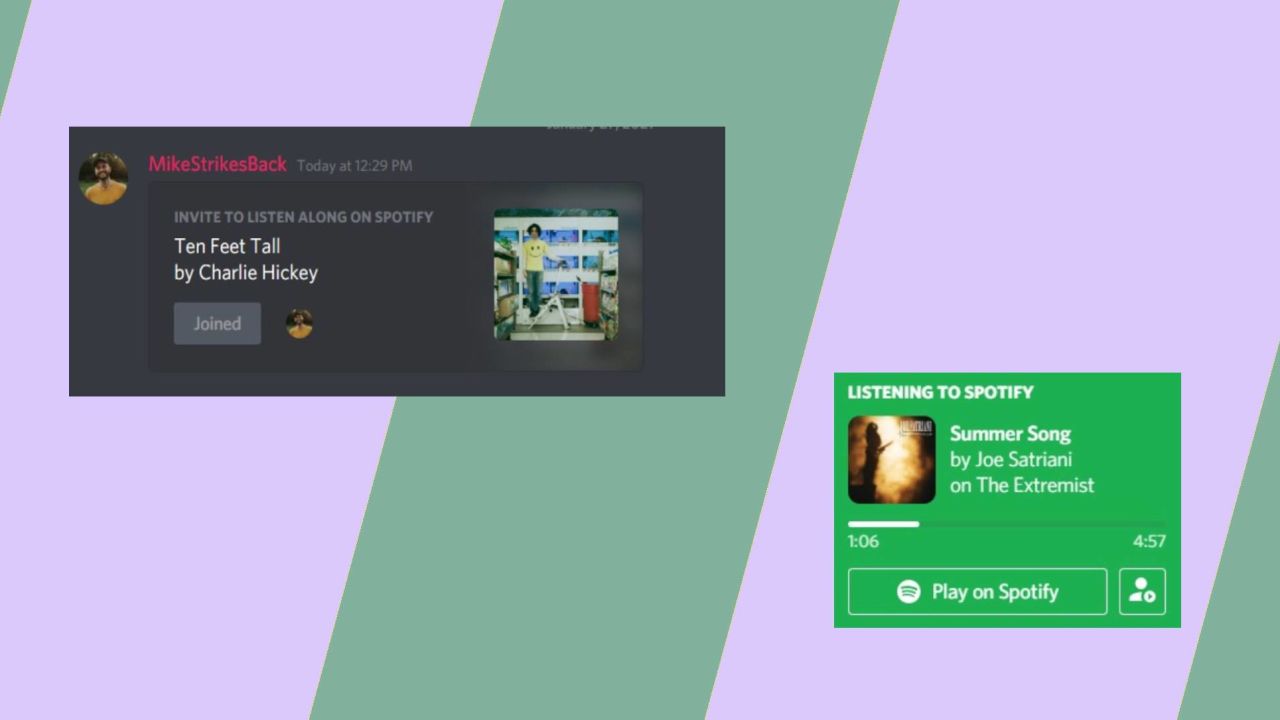Click the album text on The Extremist
Image resolution: width=1280 pixels, height=720 pixels.
pos(1022,485)
